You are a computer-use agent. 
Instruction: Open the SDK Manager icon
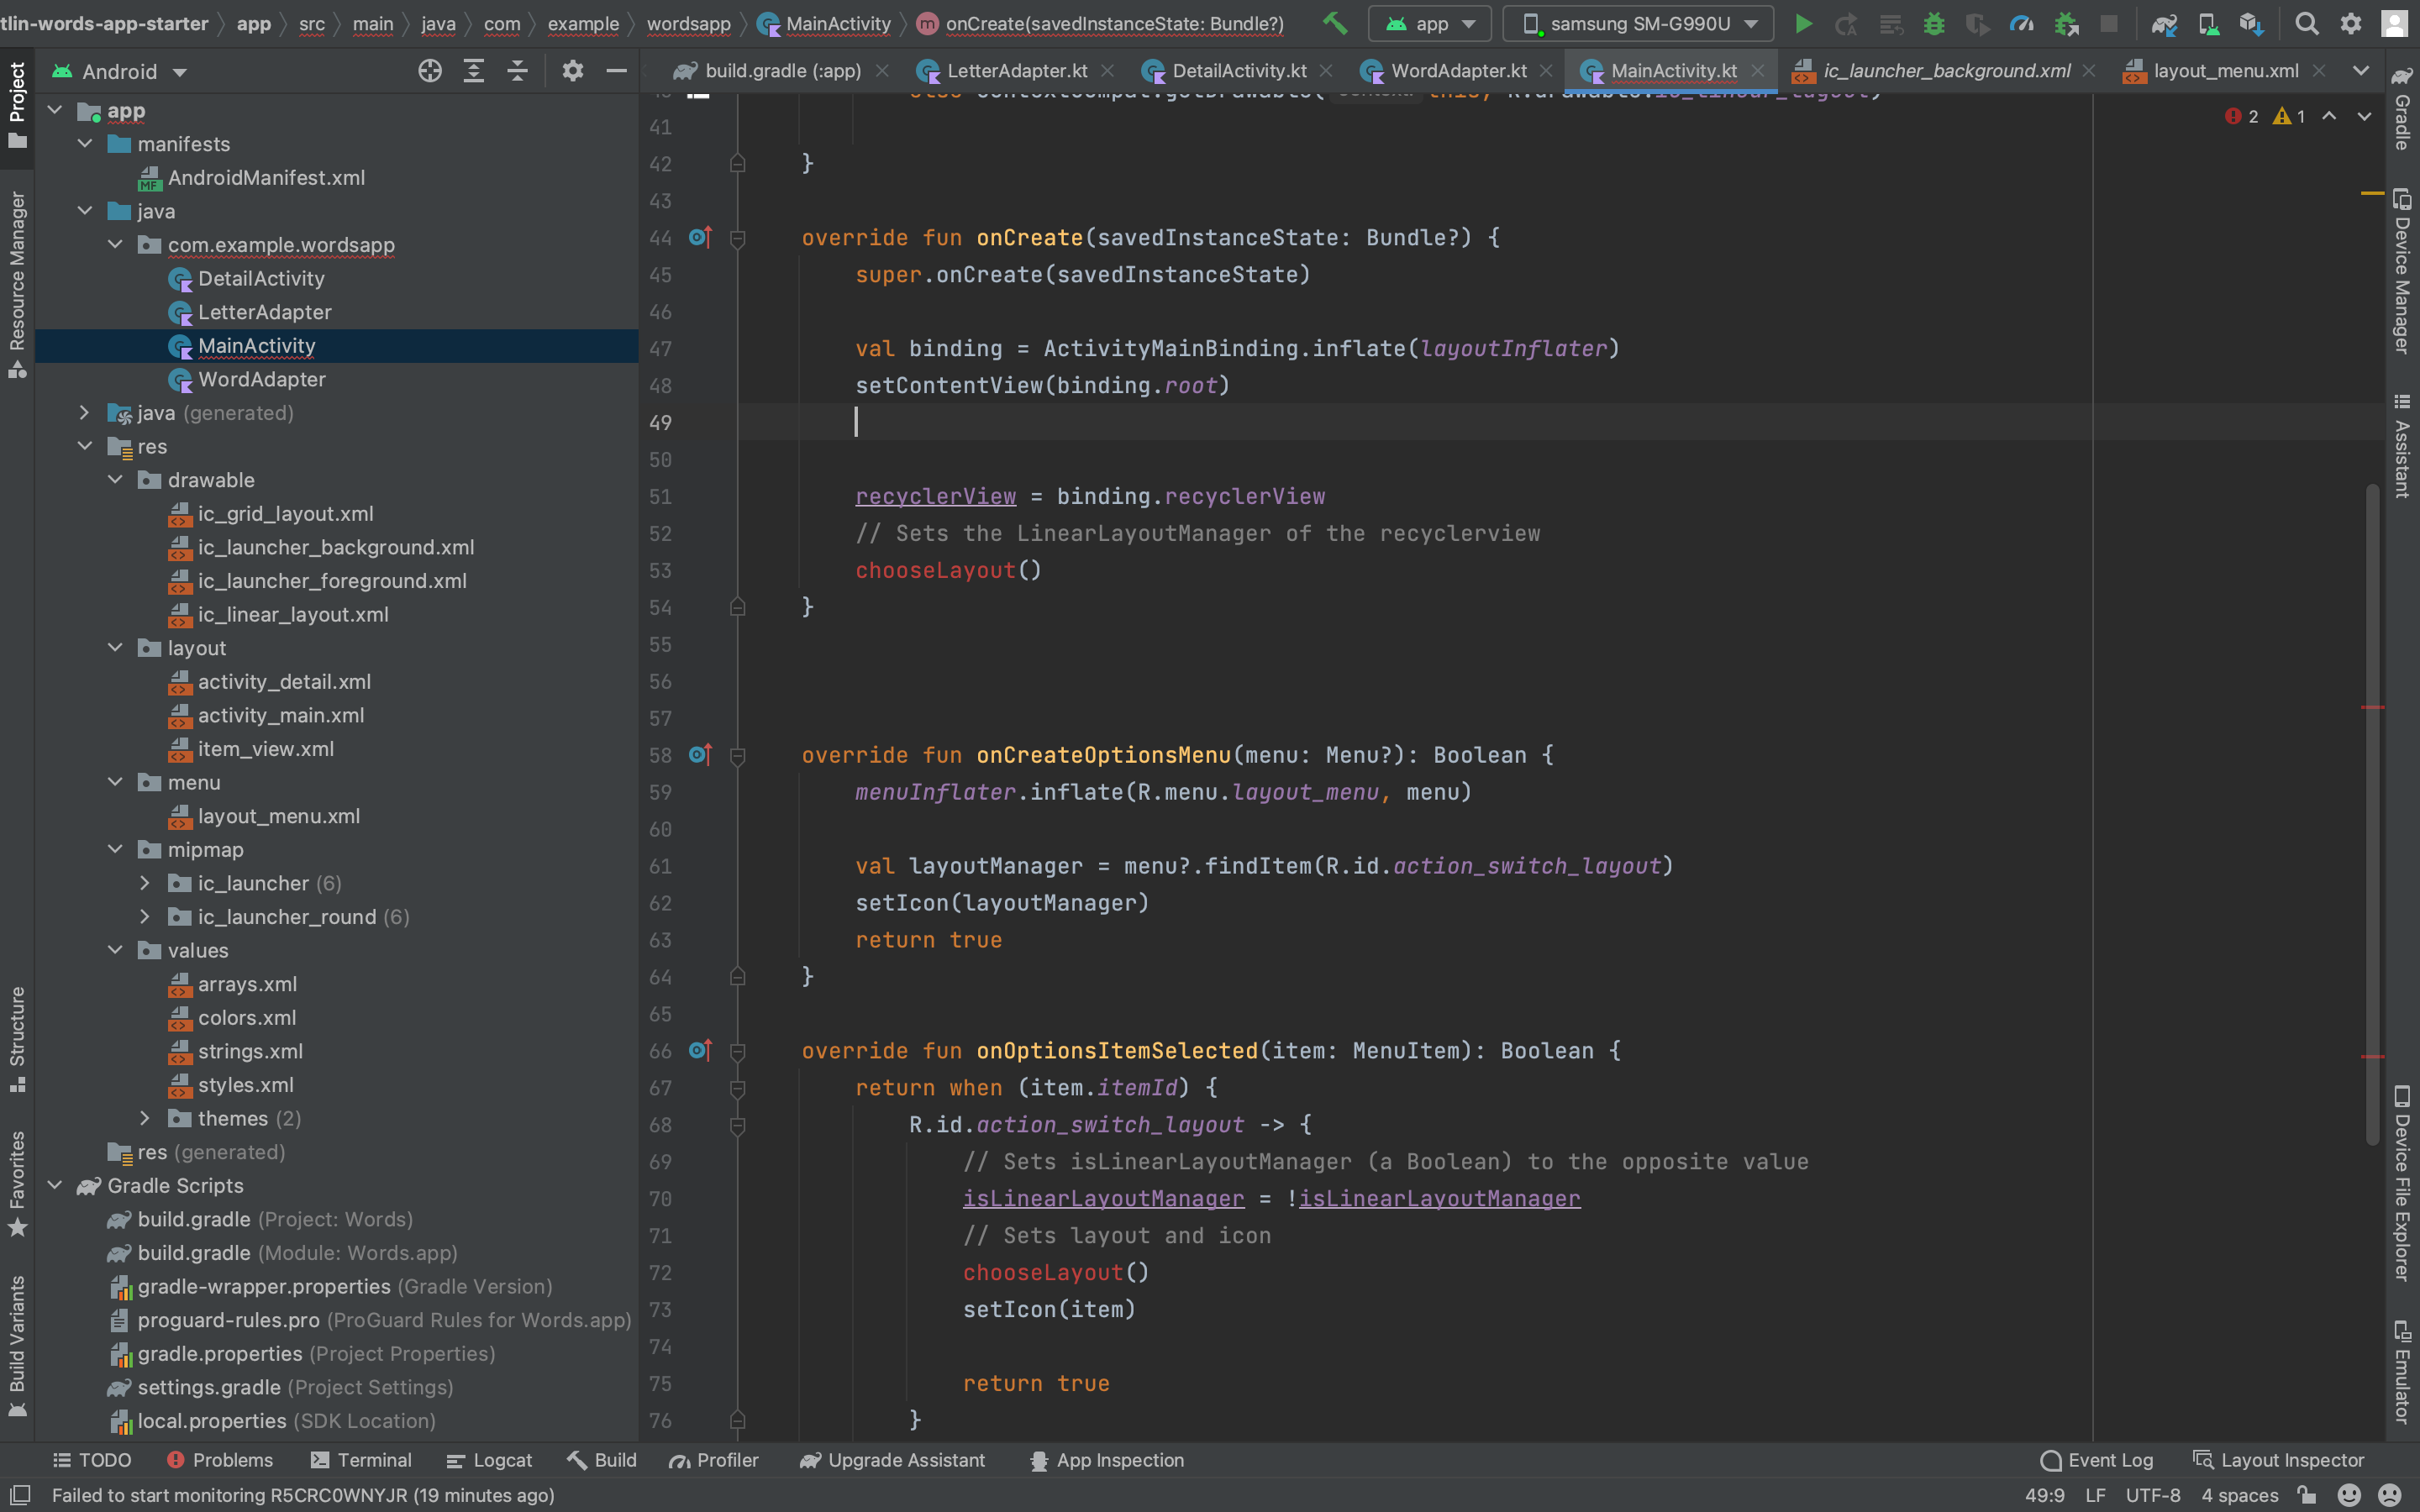tap(2251, 23)
